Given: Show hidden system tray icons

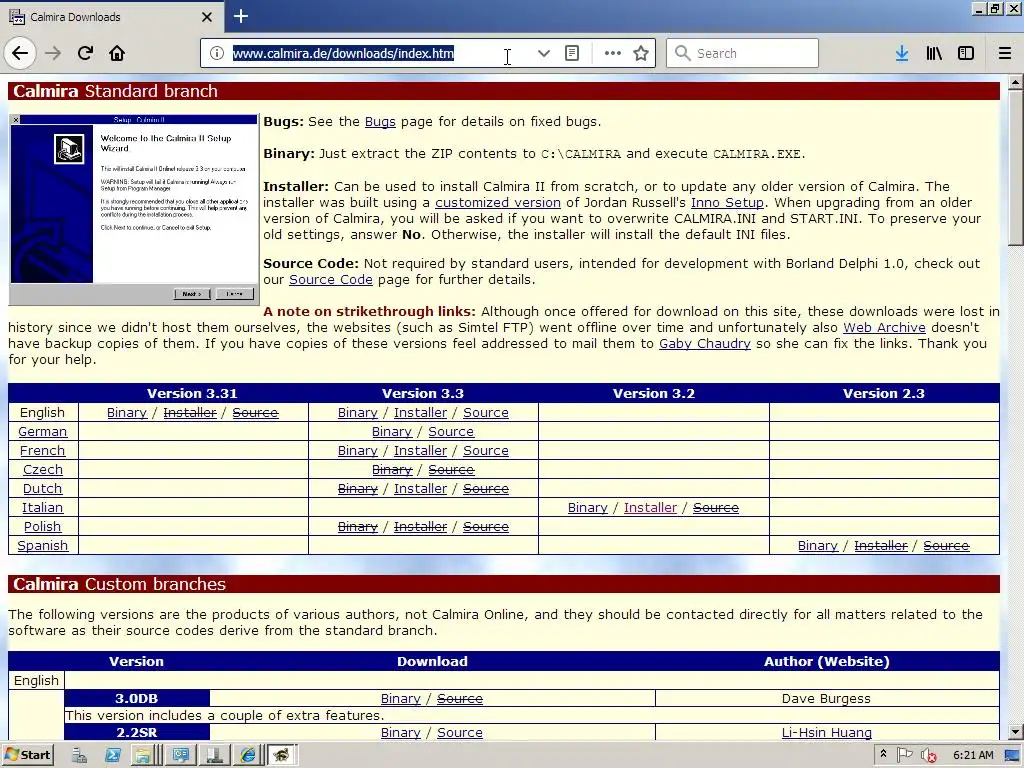Looking at the screenshot, I should click(x=883, y=754).
